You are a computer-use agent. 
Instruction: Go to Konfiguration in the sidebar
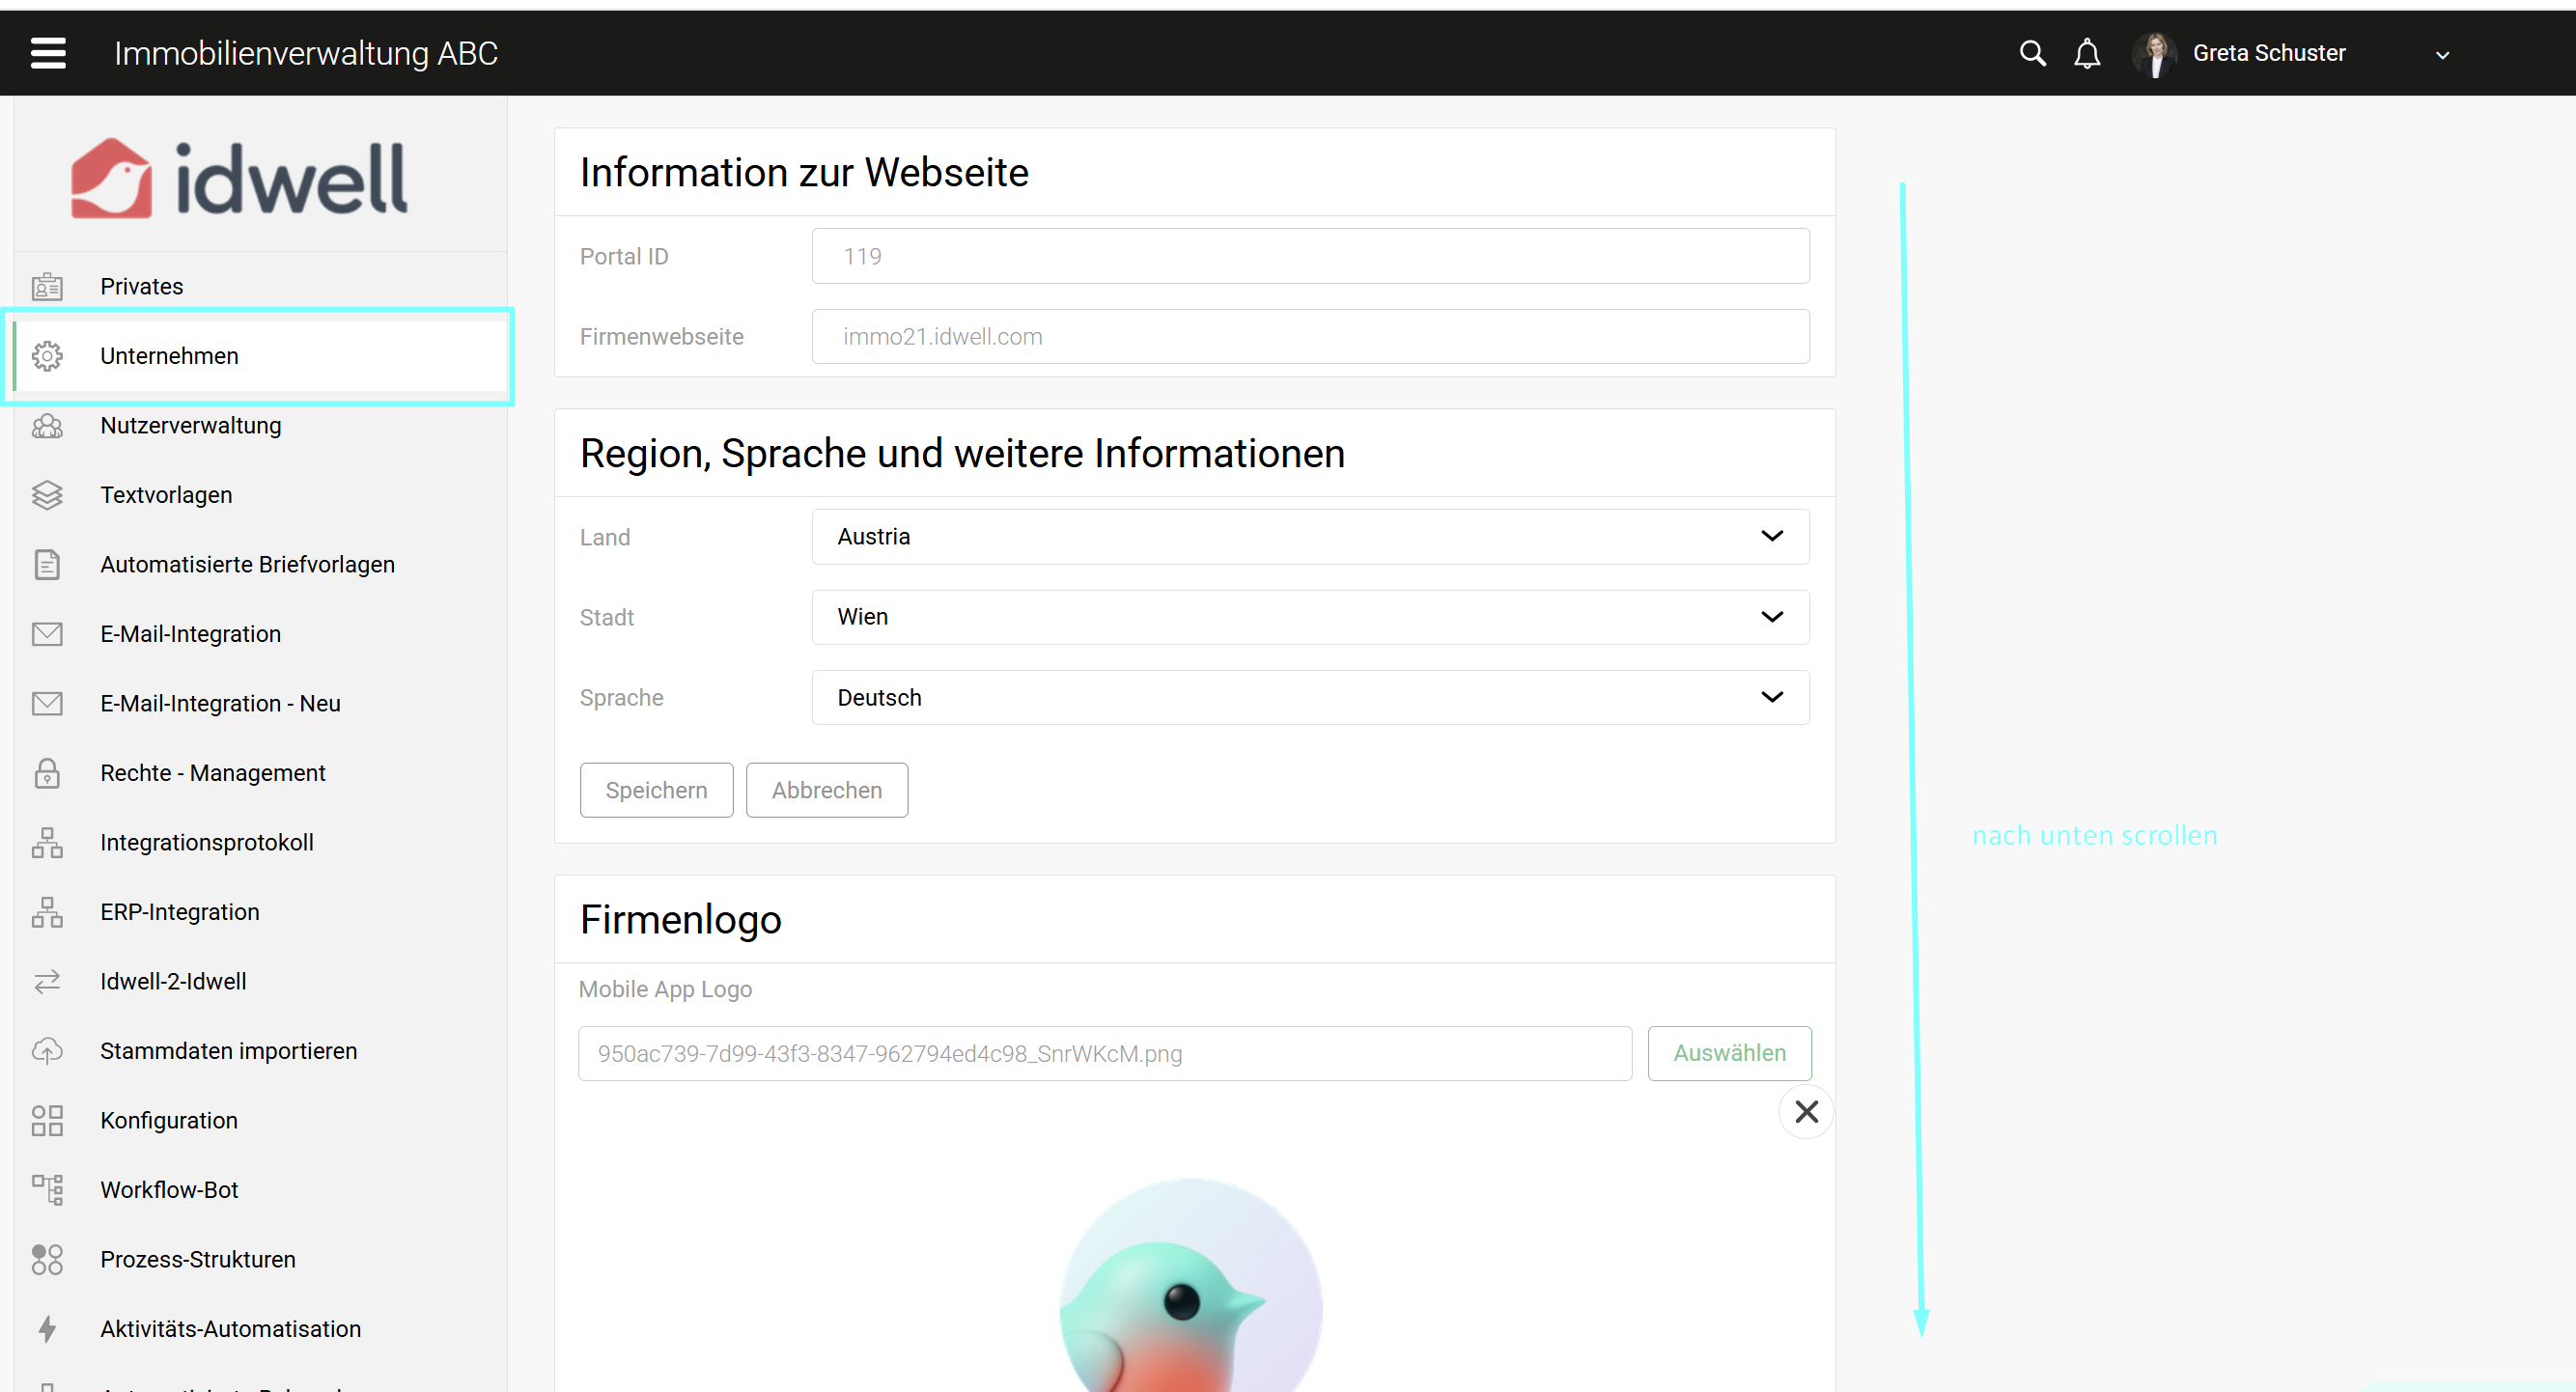point(169,1120)
